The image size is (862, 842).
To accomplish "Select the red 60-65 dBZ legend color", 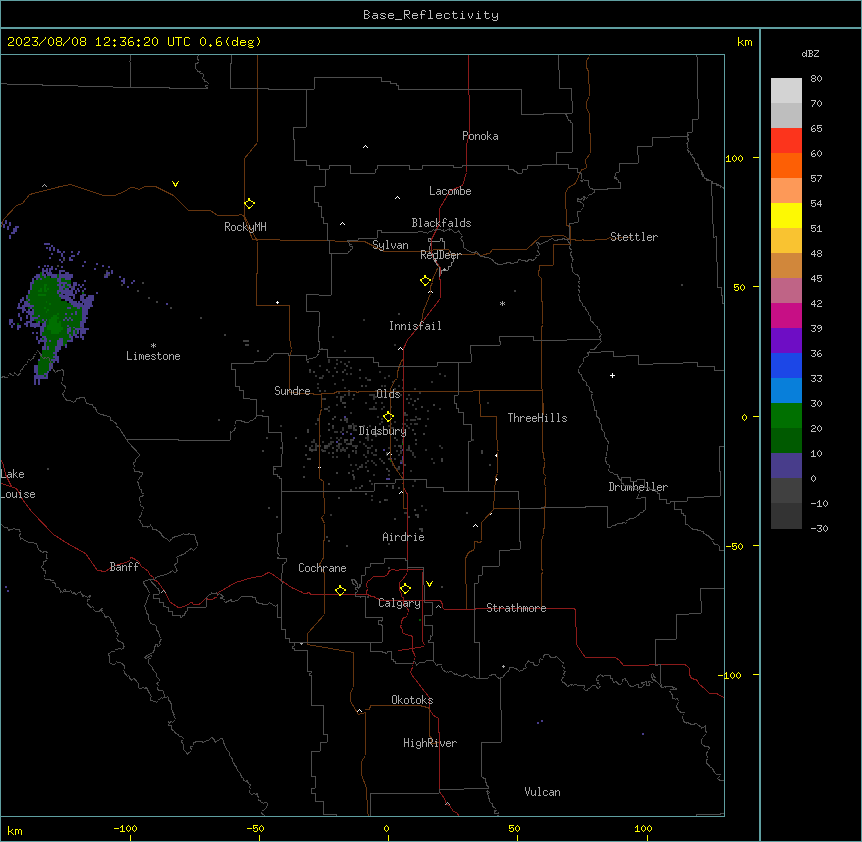I will coord(786,141).
